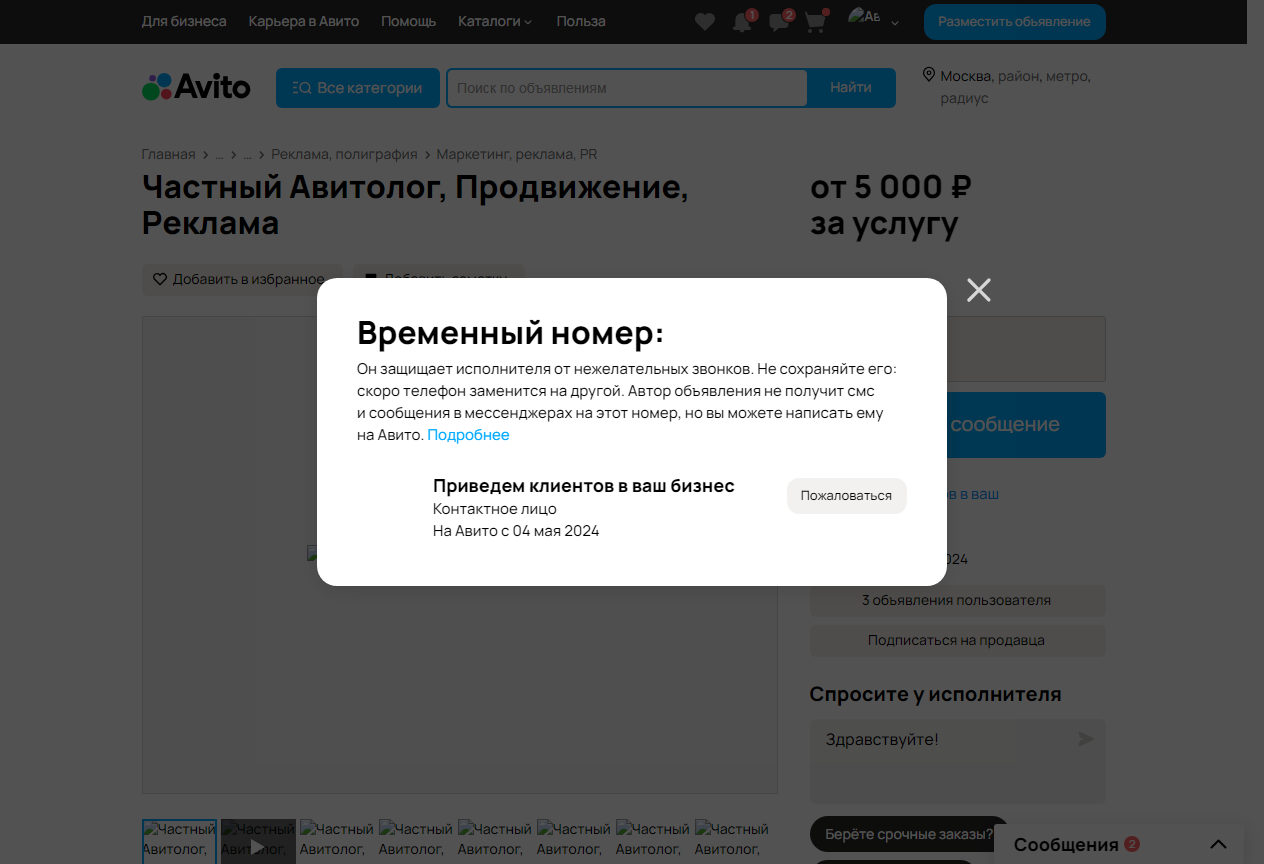1264x864 pixels.
Task: Click the Пожаловаться button
Action: tap(846, 496)
